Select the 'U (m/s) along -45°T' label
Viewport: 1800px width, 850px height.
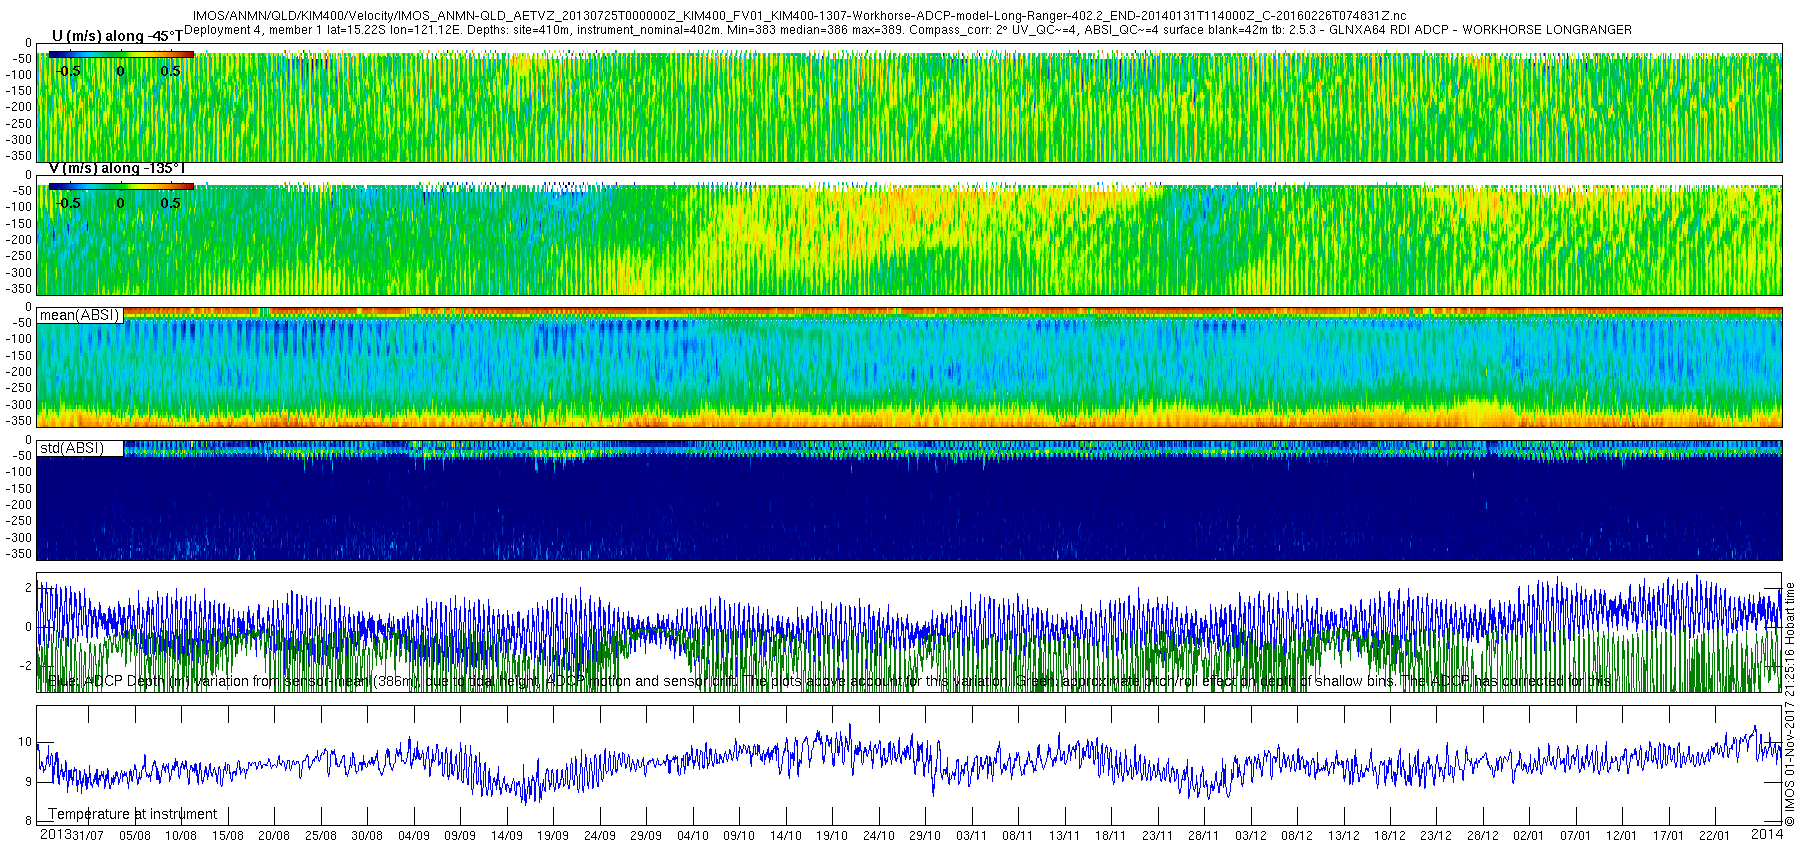(117, 36)
